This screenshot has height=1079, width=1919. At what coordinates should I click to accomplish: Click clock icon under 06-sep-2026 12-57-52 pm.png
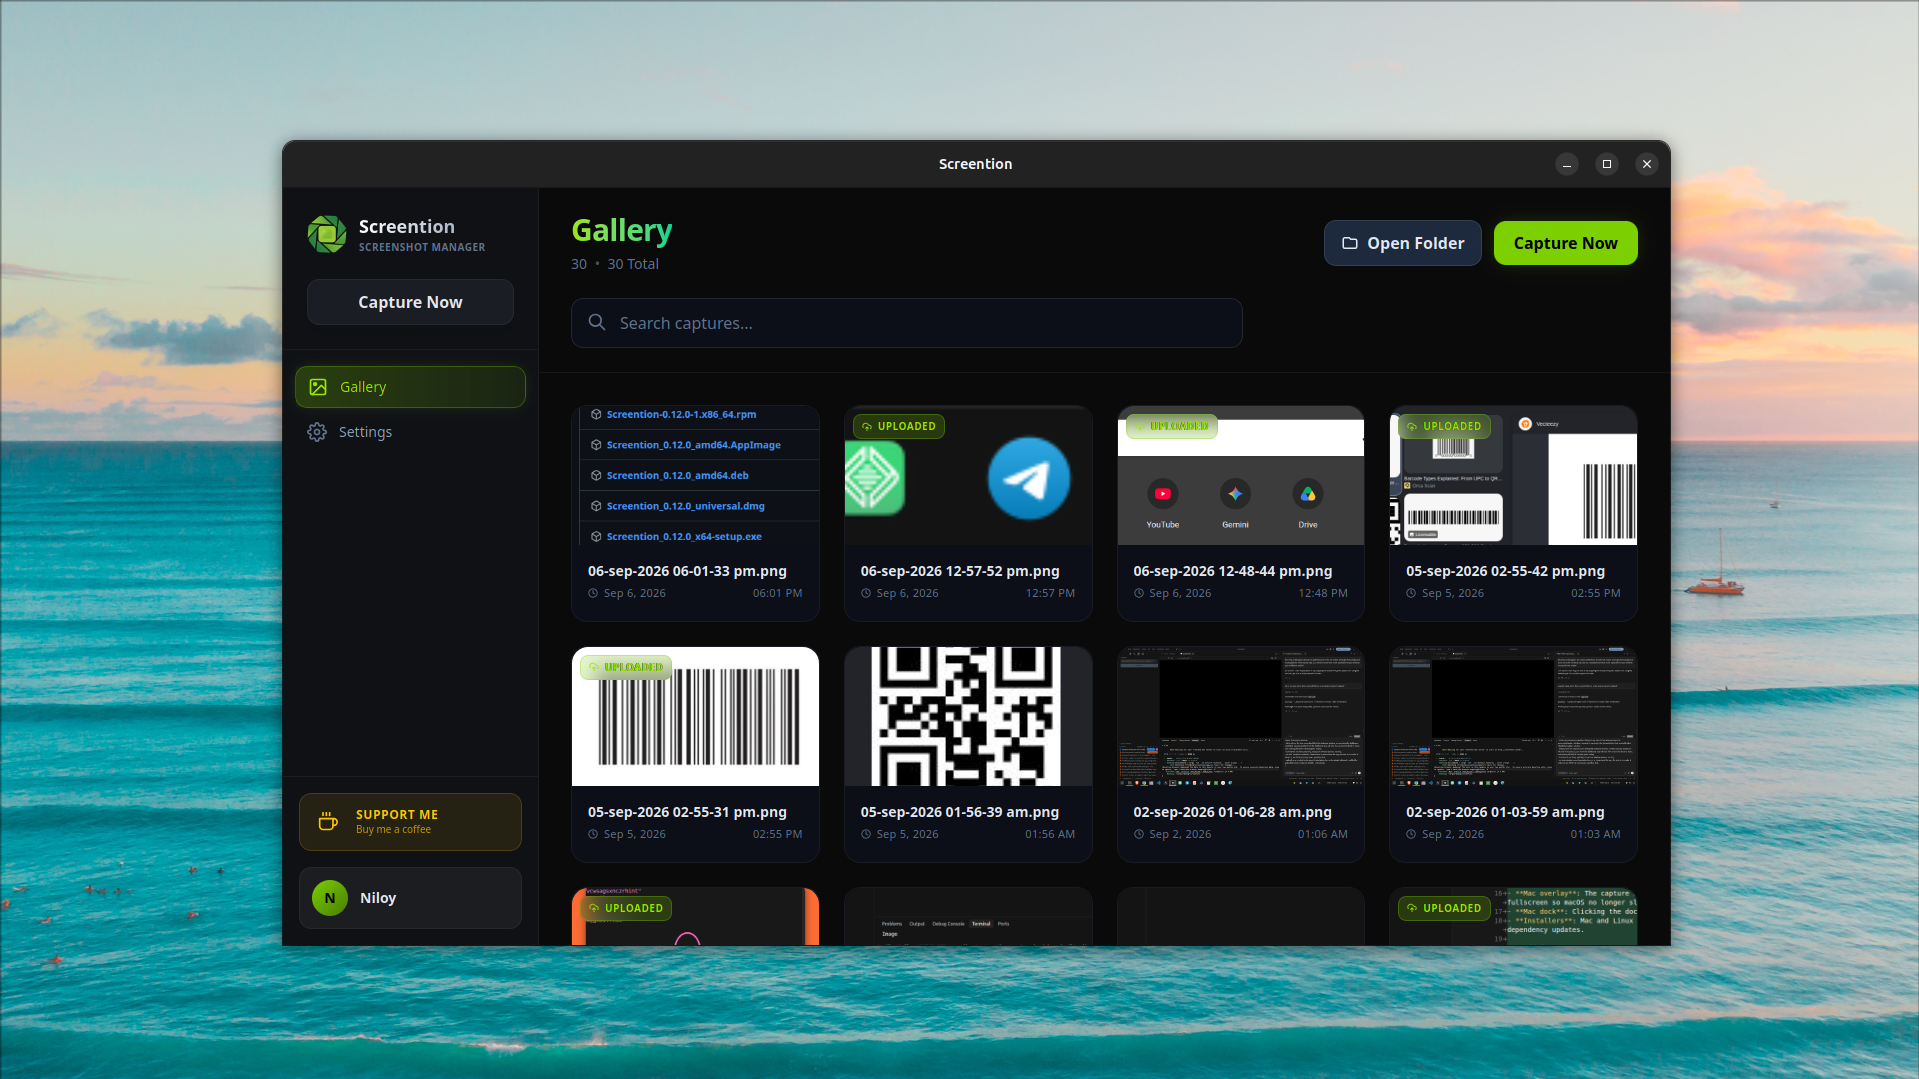[866, 593]
